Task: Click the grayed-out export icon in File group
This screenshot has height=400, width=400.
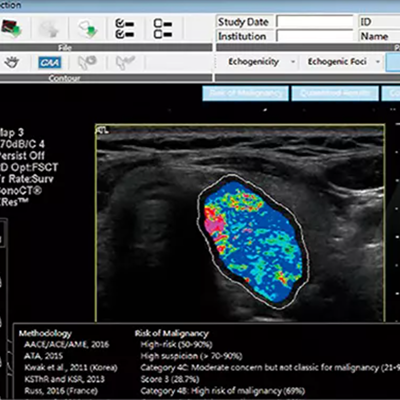Action: click(49, 29)
